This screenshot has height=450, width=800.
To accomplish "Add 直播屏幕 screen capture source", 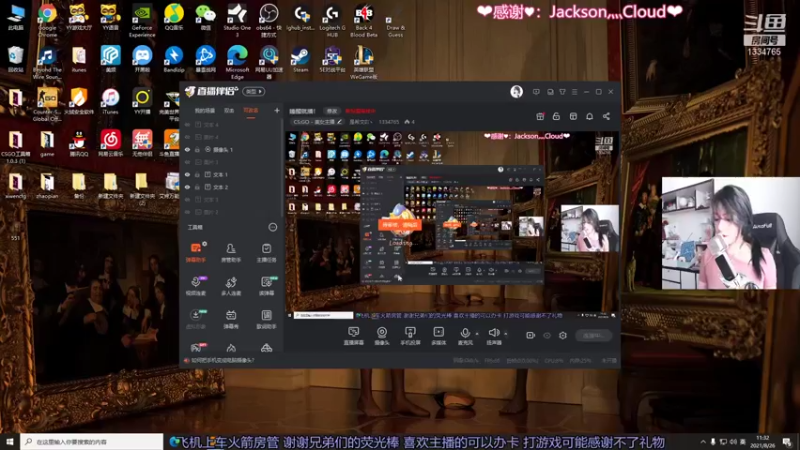I will pos(354,336).
